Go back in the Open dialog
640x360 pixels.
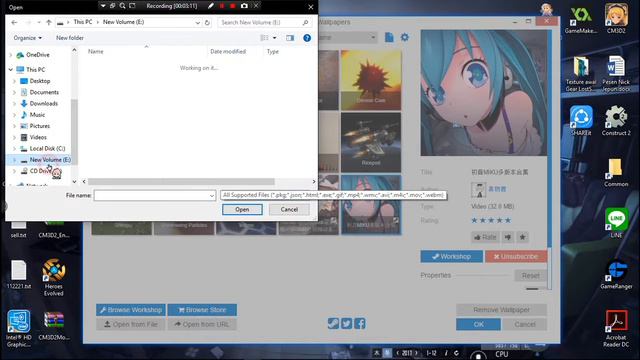pyautogui.click(x=14, y=22)
